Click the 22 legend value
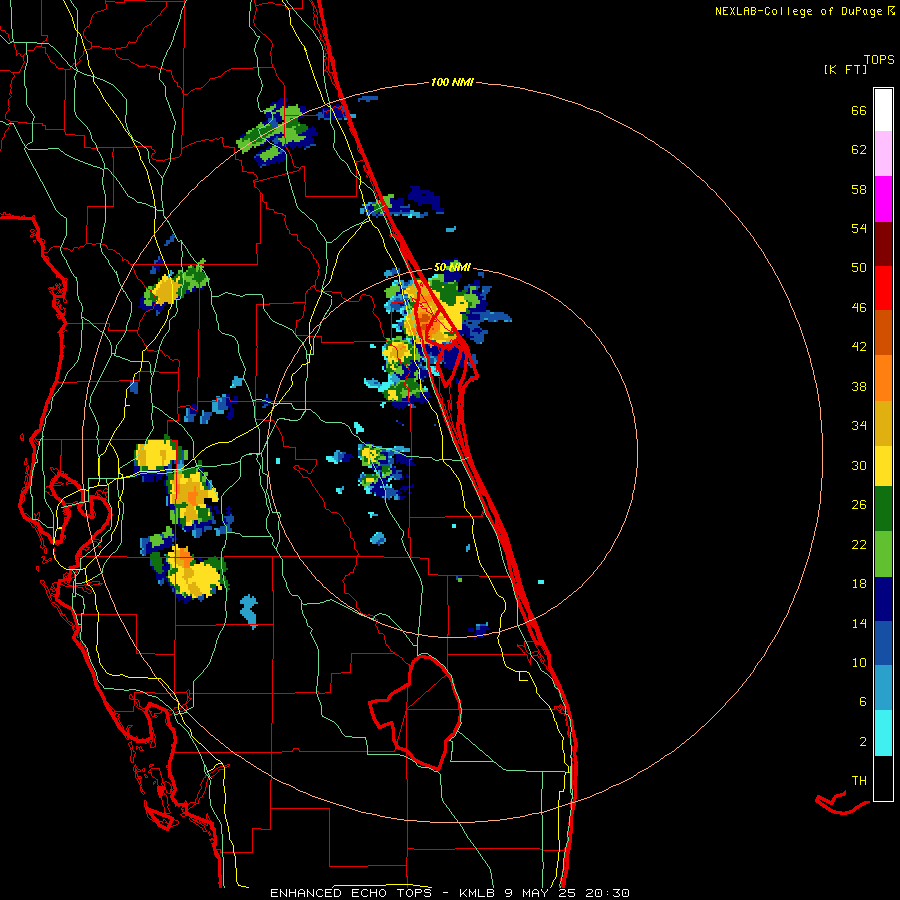The image size is (900, 900). click(859, 544)
